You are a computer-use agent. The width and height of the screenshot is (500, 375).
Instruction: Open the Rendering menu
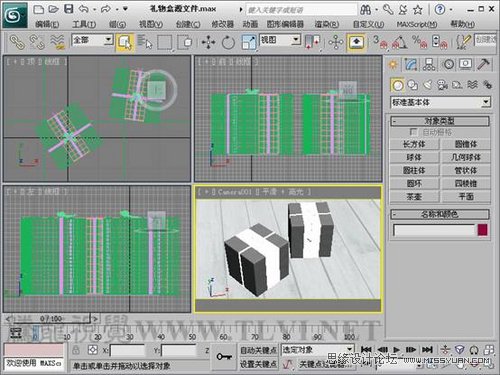(327, 24)
